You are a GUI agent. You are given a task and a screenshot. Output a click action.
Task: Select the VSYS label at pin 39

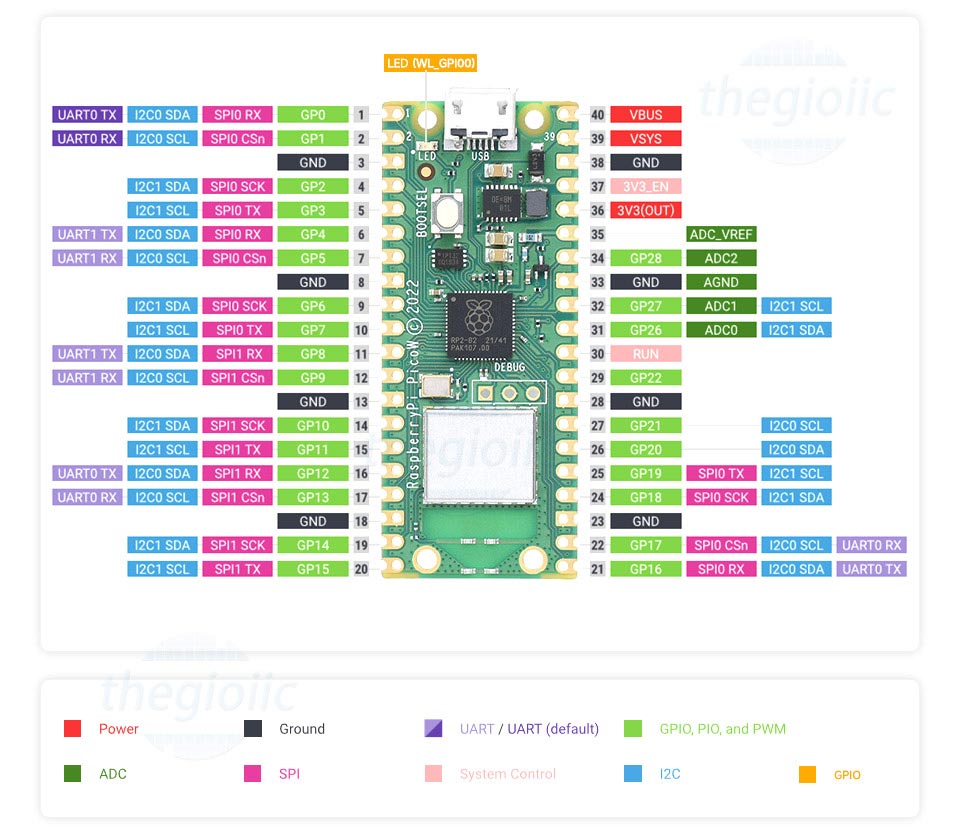[x=646, y=138]
